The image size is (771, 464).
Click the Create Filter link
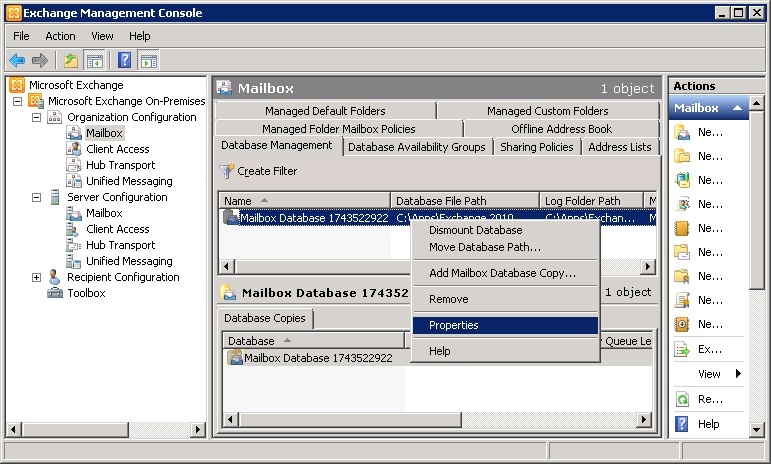click(x=267, y=171)
